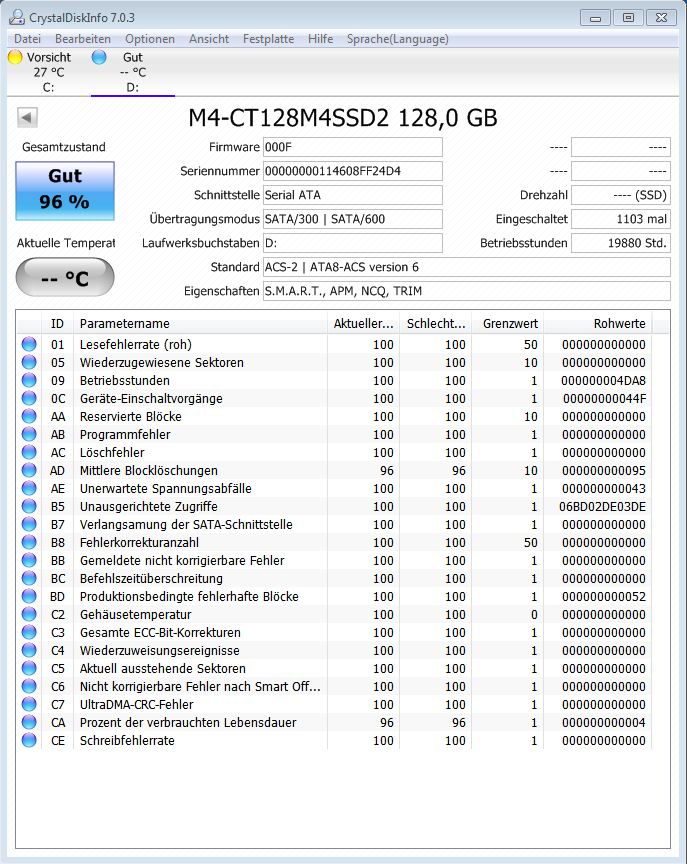Open the Festplatte menu
687x864 pixels.
pyautogui.click(x=268, y=39)
